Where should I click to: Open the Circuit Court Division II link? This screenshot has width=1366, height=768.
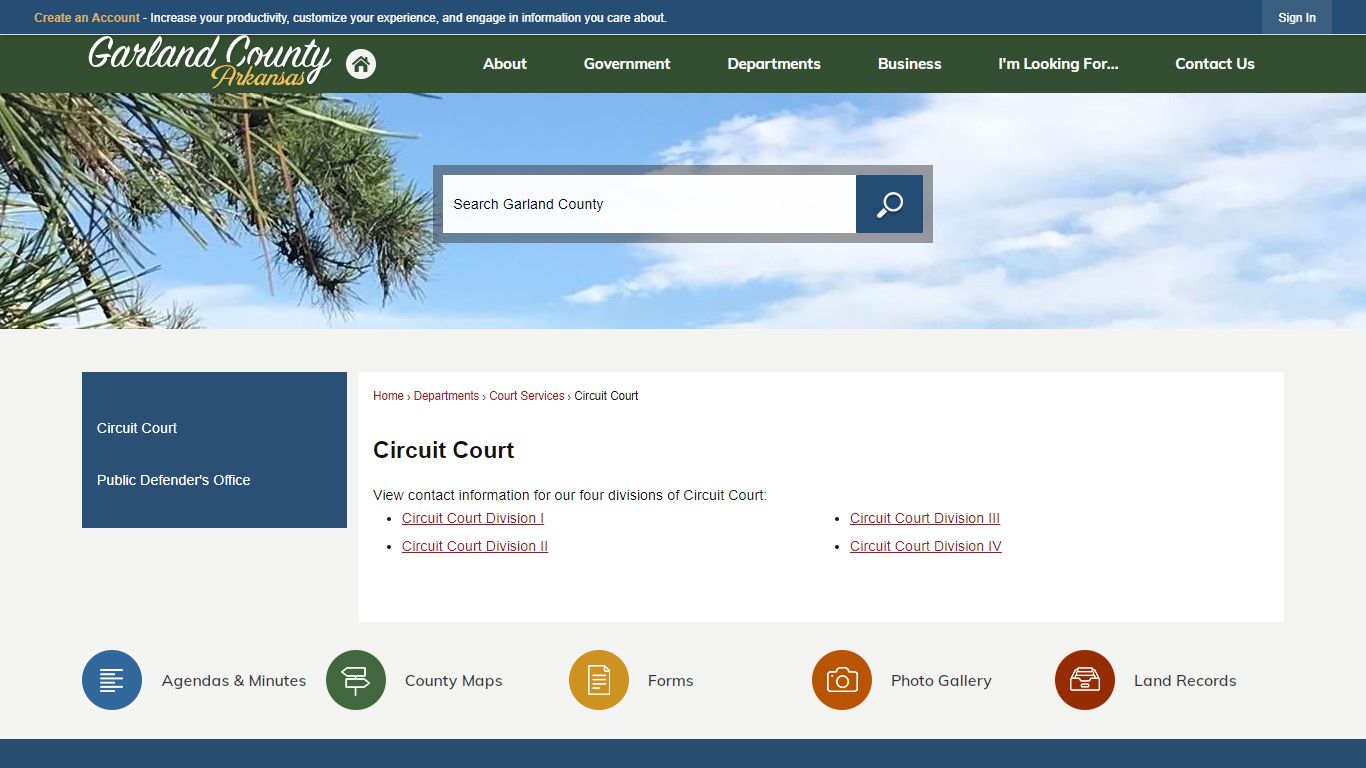pyautogui.click(x=475, y=546)
